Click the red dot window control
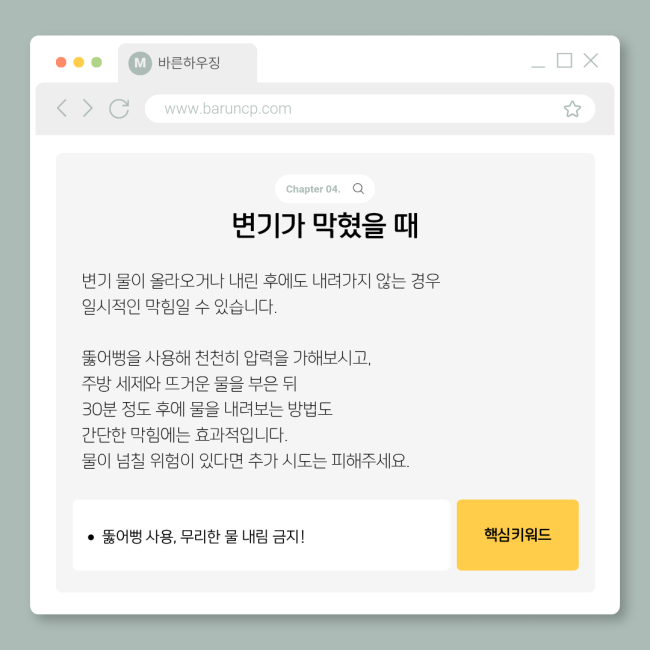Screen dimensions: 650x650 (61, 62)
